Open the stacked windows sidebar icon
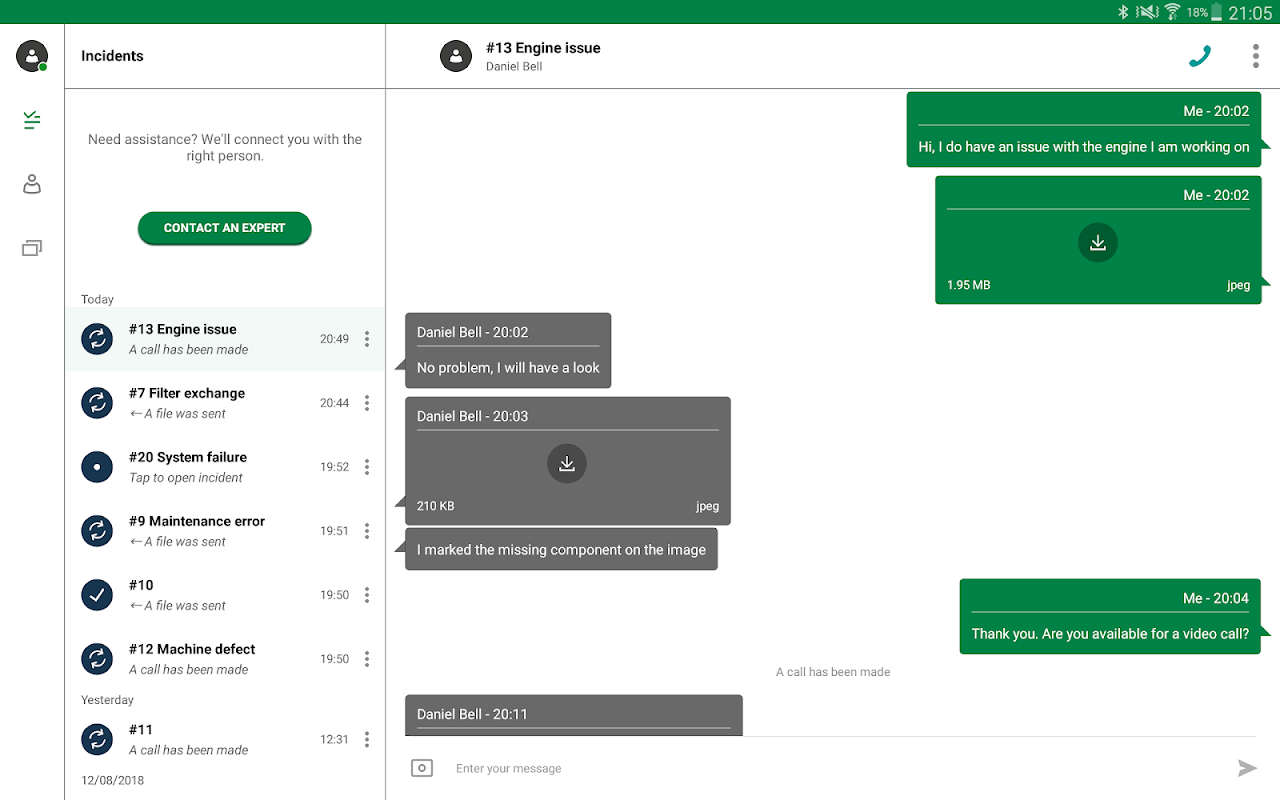1280x800 pixels. (32, 248)
